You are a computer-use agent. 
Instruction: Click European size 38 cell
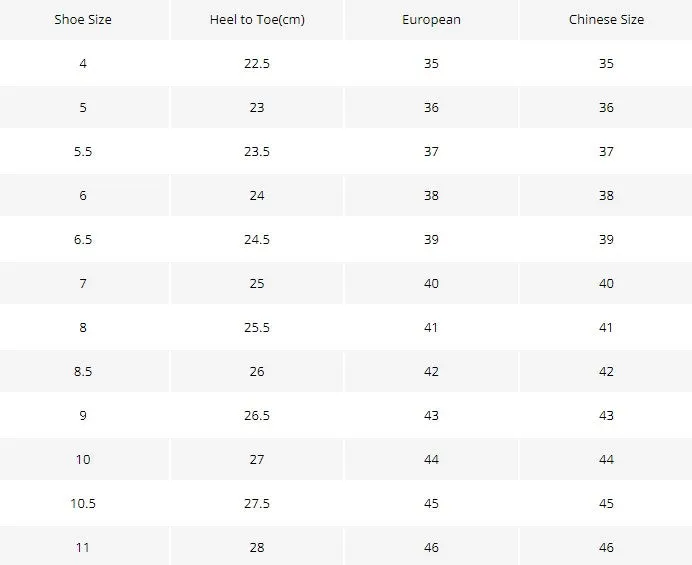431,196
